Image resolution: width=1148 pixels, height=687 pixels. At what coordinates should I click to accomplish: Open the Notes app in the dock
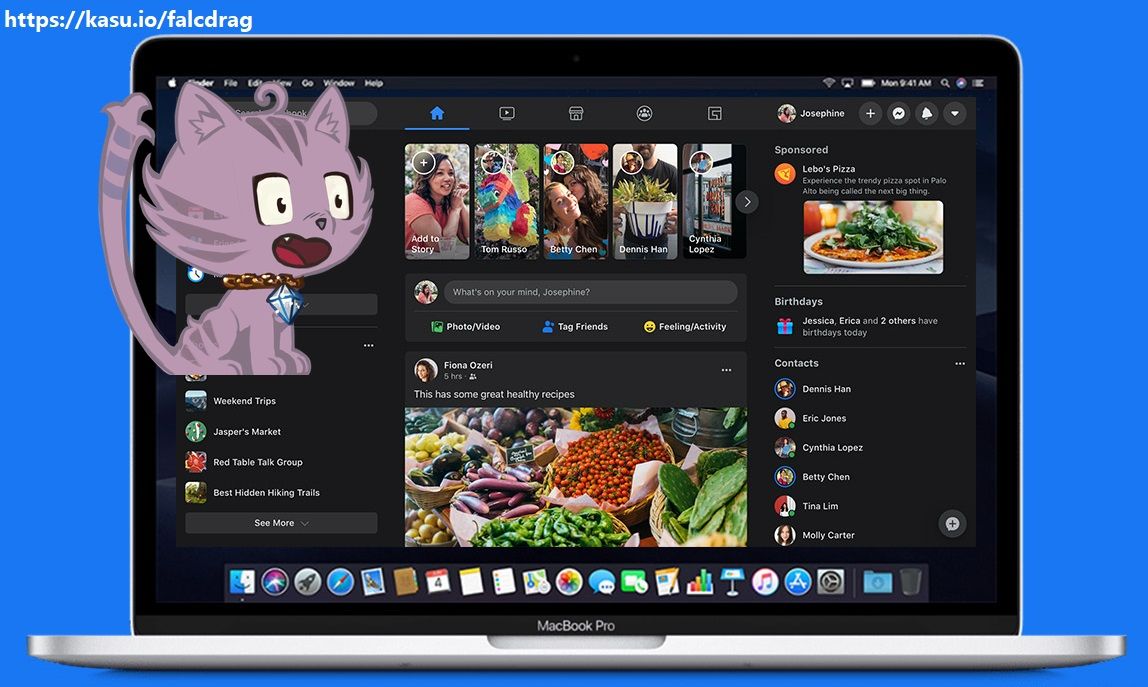tap(471, 582)
